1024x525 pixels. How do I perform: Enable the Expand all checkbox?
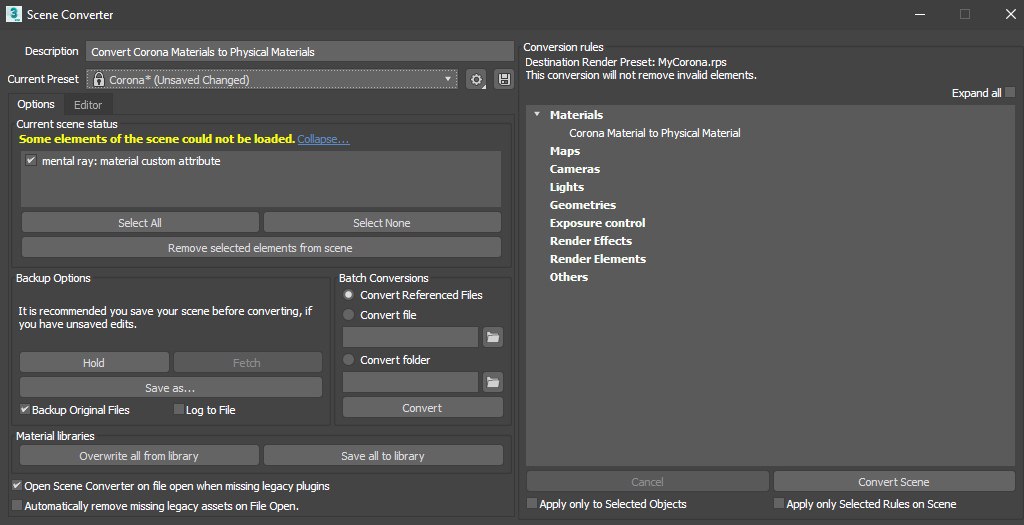(1010, 93)
